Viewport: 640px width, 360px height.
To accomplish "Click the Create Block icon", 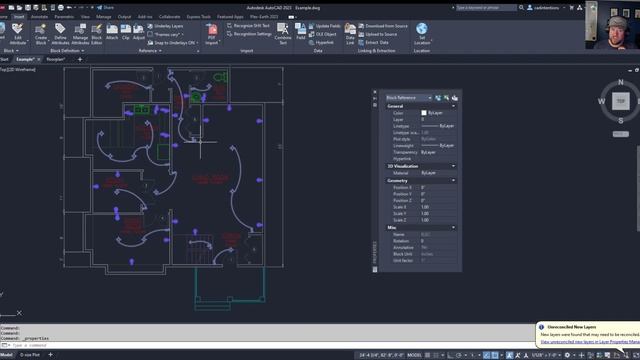I will [41, 33].
